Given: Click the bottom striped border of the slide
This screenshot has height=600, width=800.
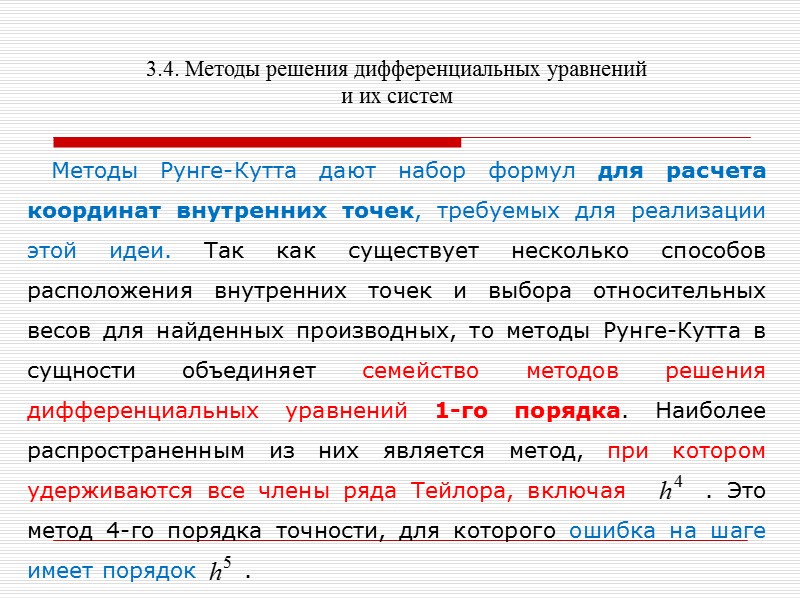Looking at the screenshot, I should coord(400,594).
